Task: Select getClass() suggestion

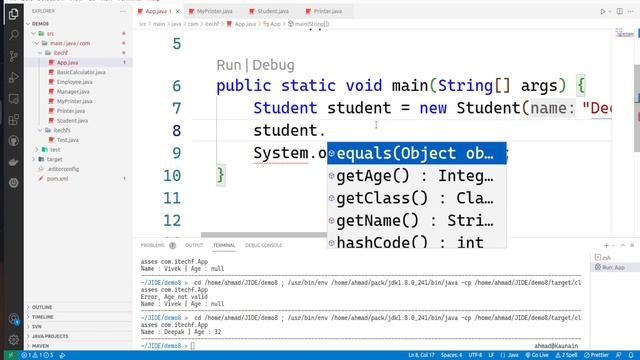Action: tap(417, 198)
